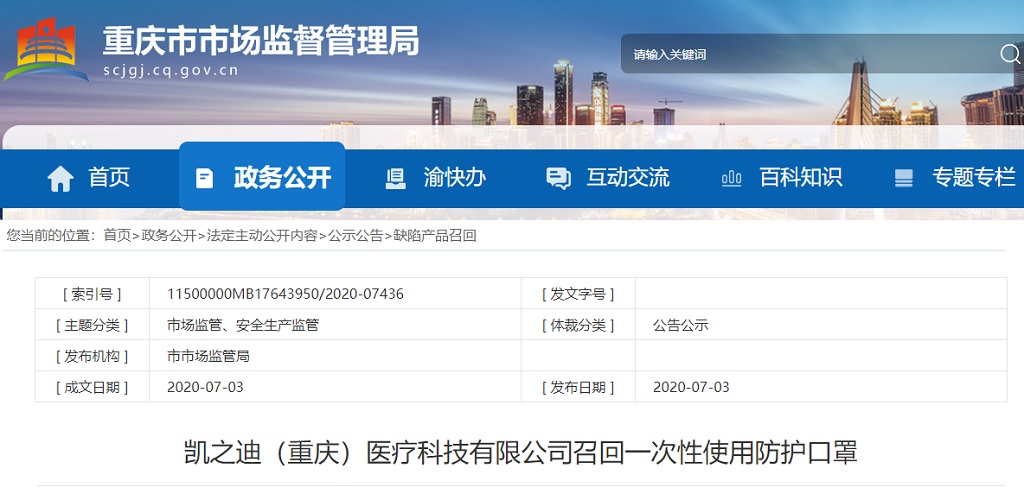Viewport: 1024px width, 500px height.
Task: Go to the 百科知识 menu item
Action: point(801,178)
